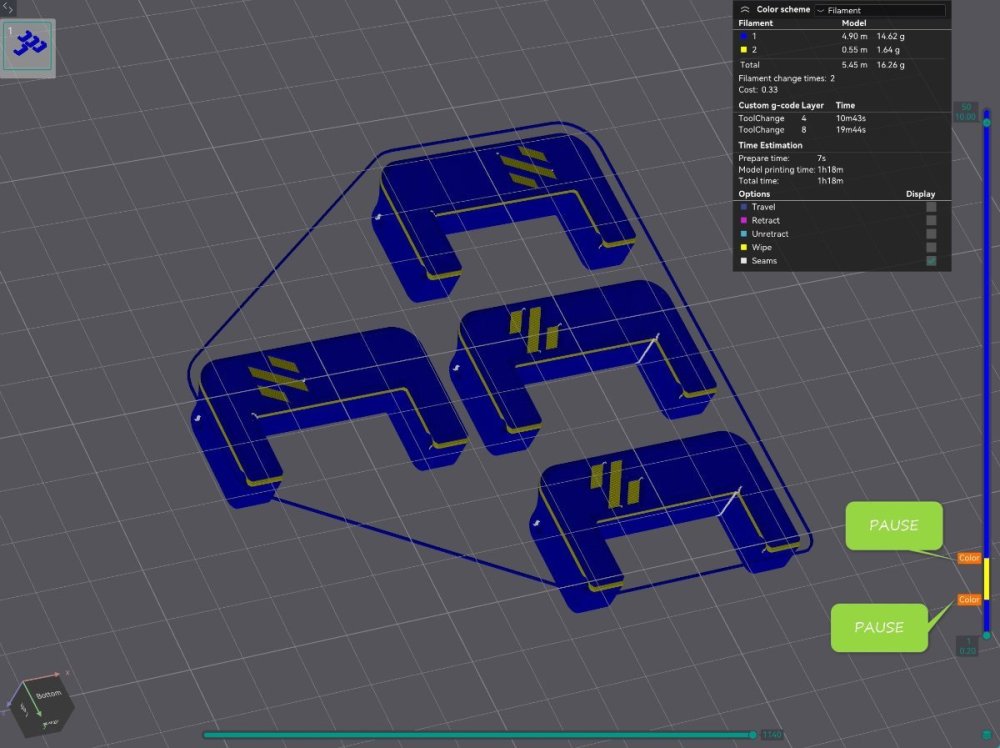The width and height of the screenshot is (1000, 748).
Task: Click the Travel option color icon
Action: pos(744,207)
